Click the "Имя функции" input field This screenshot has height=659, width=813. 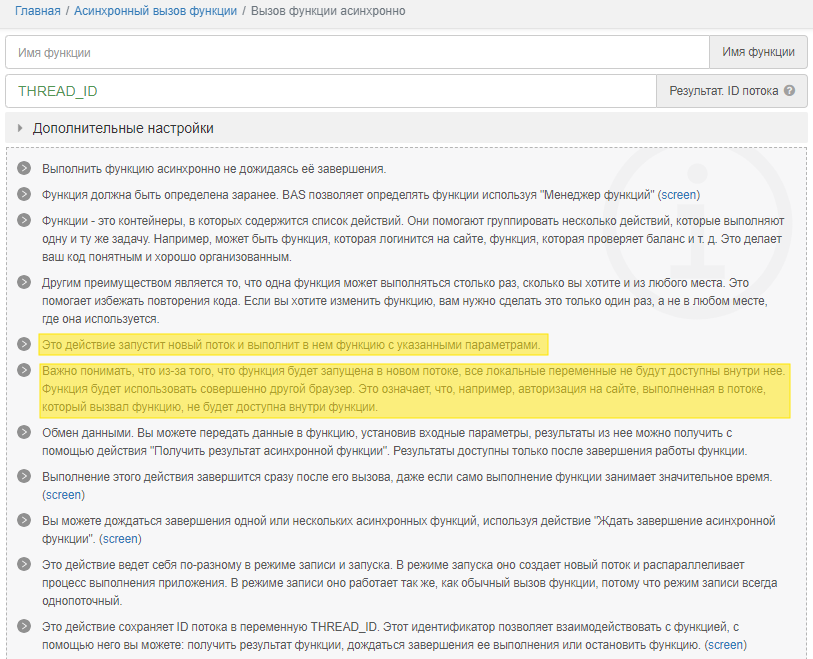pos(357,52)
